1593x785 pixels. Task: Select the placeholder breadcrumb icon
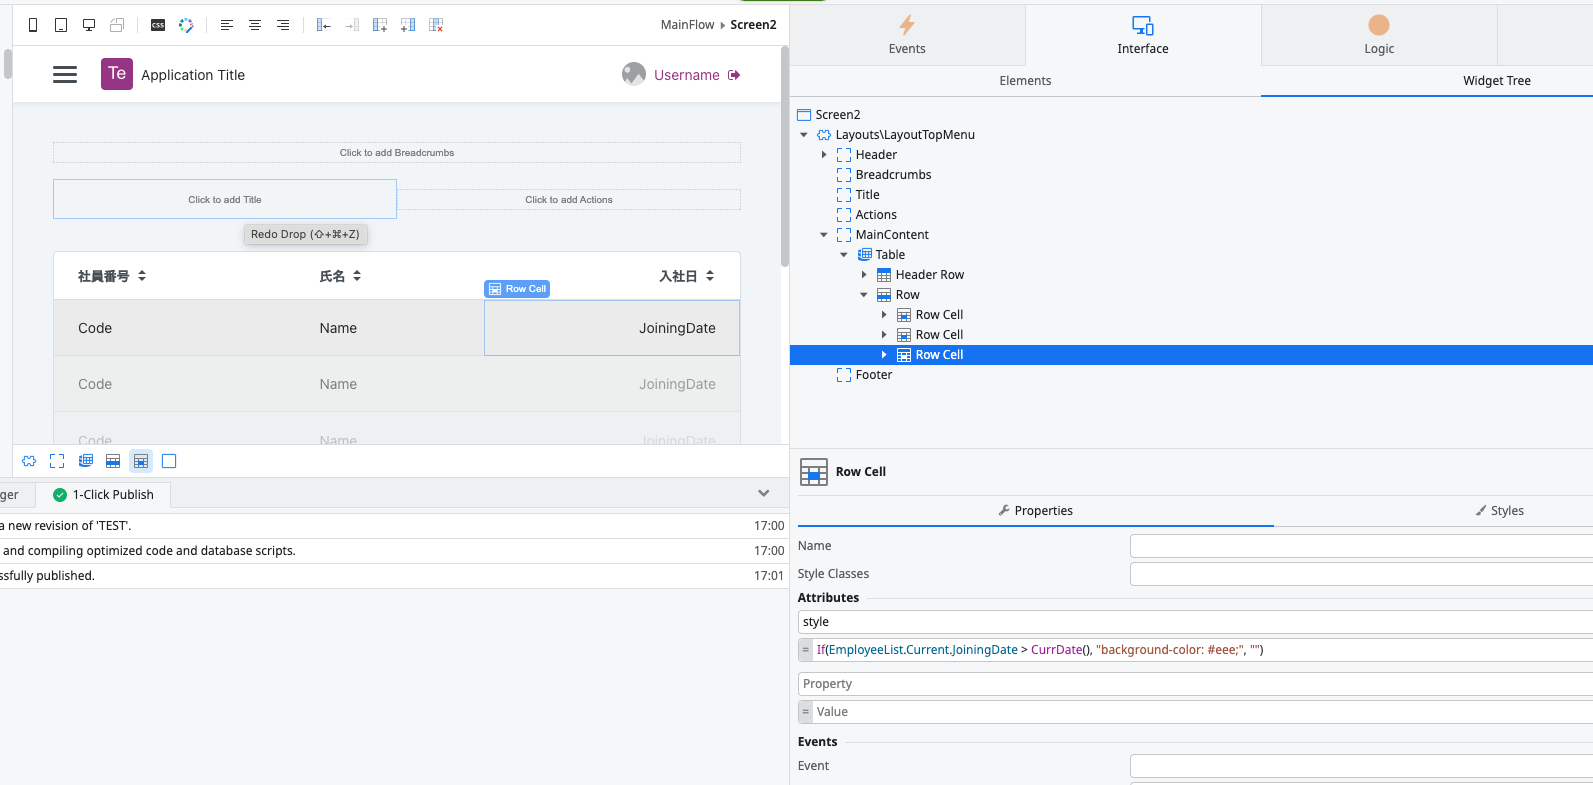click(x=57, y=461)
